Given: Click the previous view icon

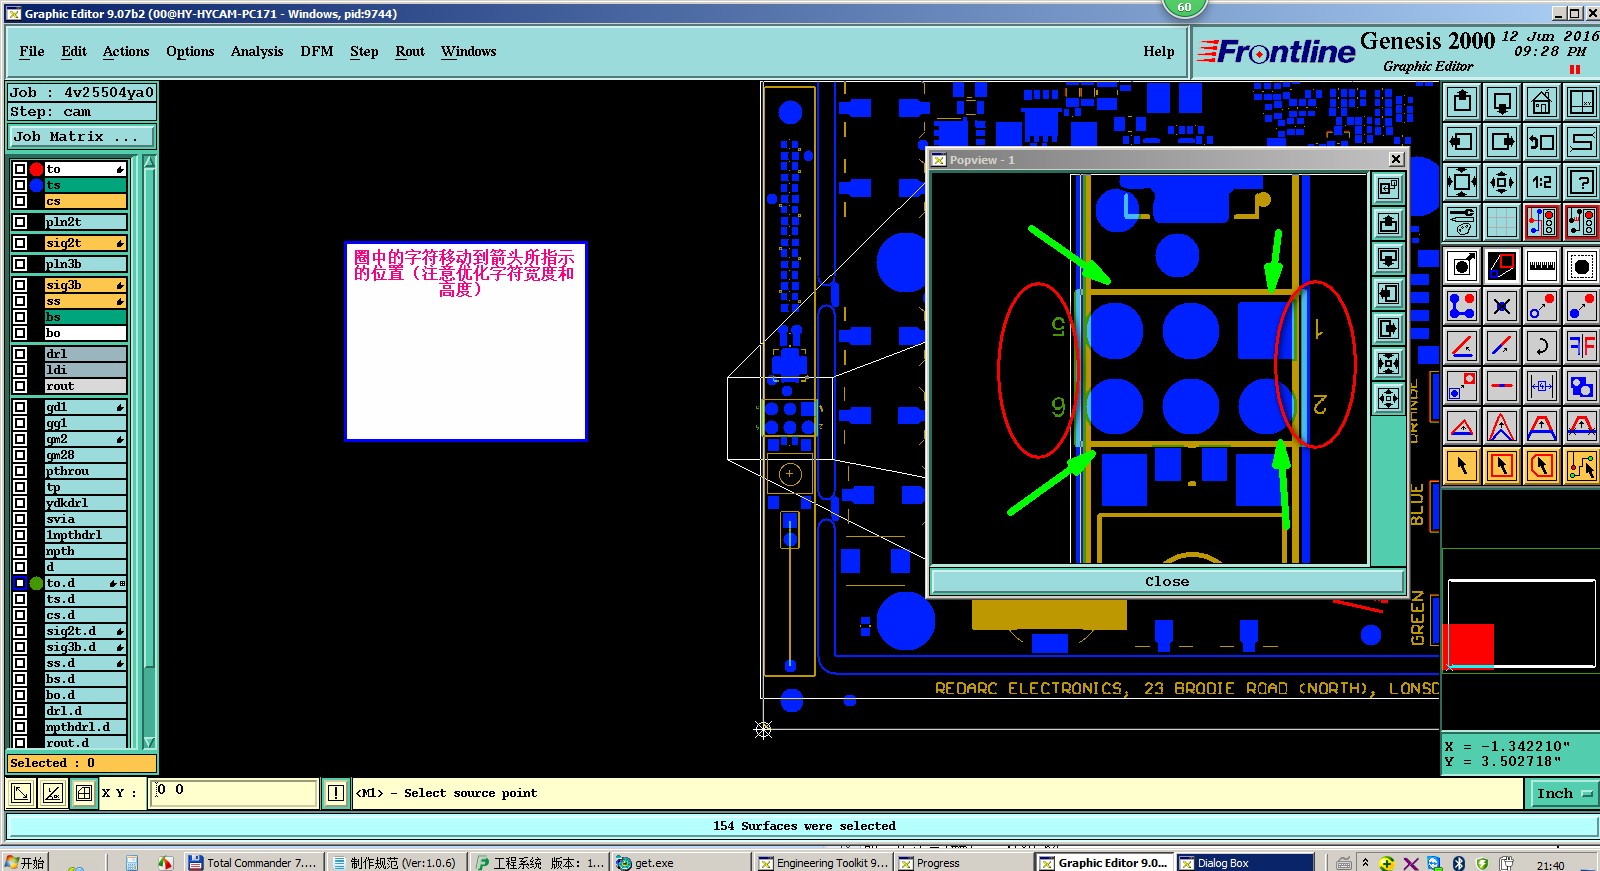Looking at the screenshot, I should coord(1542,142).
